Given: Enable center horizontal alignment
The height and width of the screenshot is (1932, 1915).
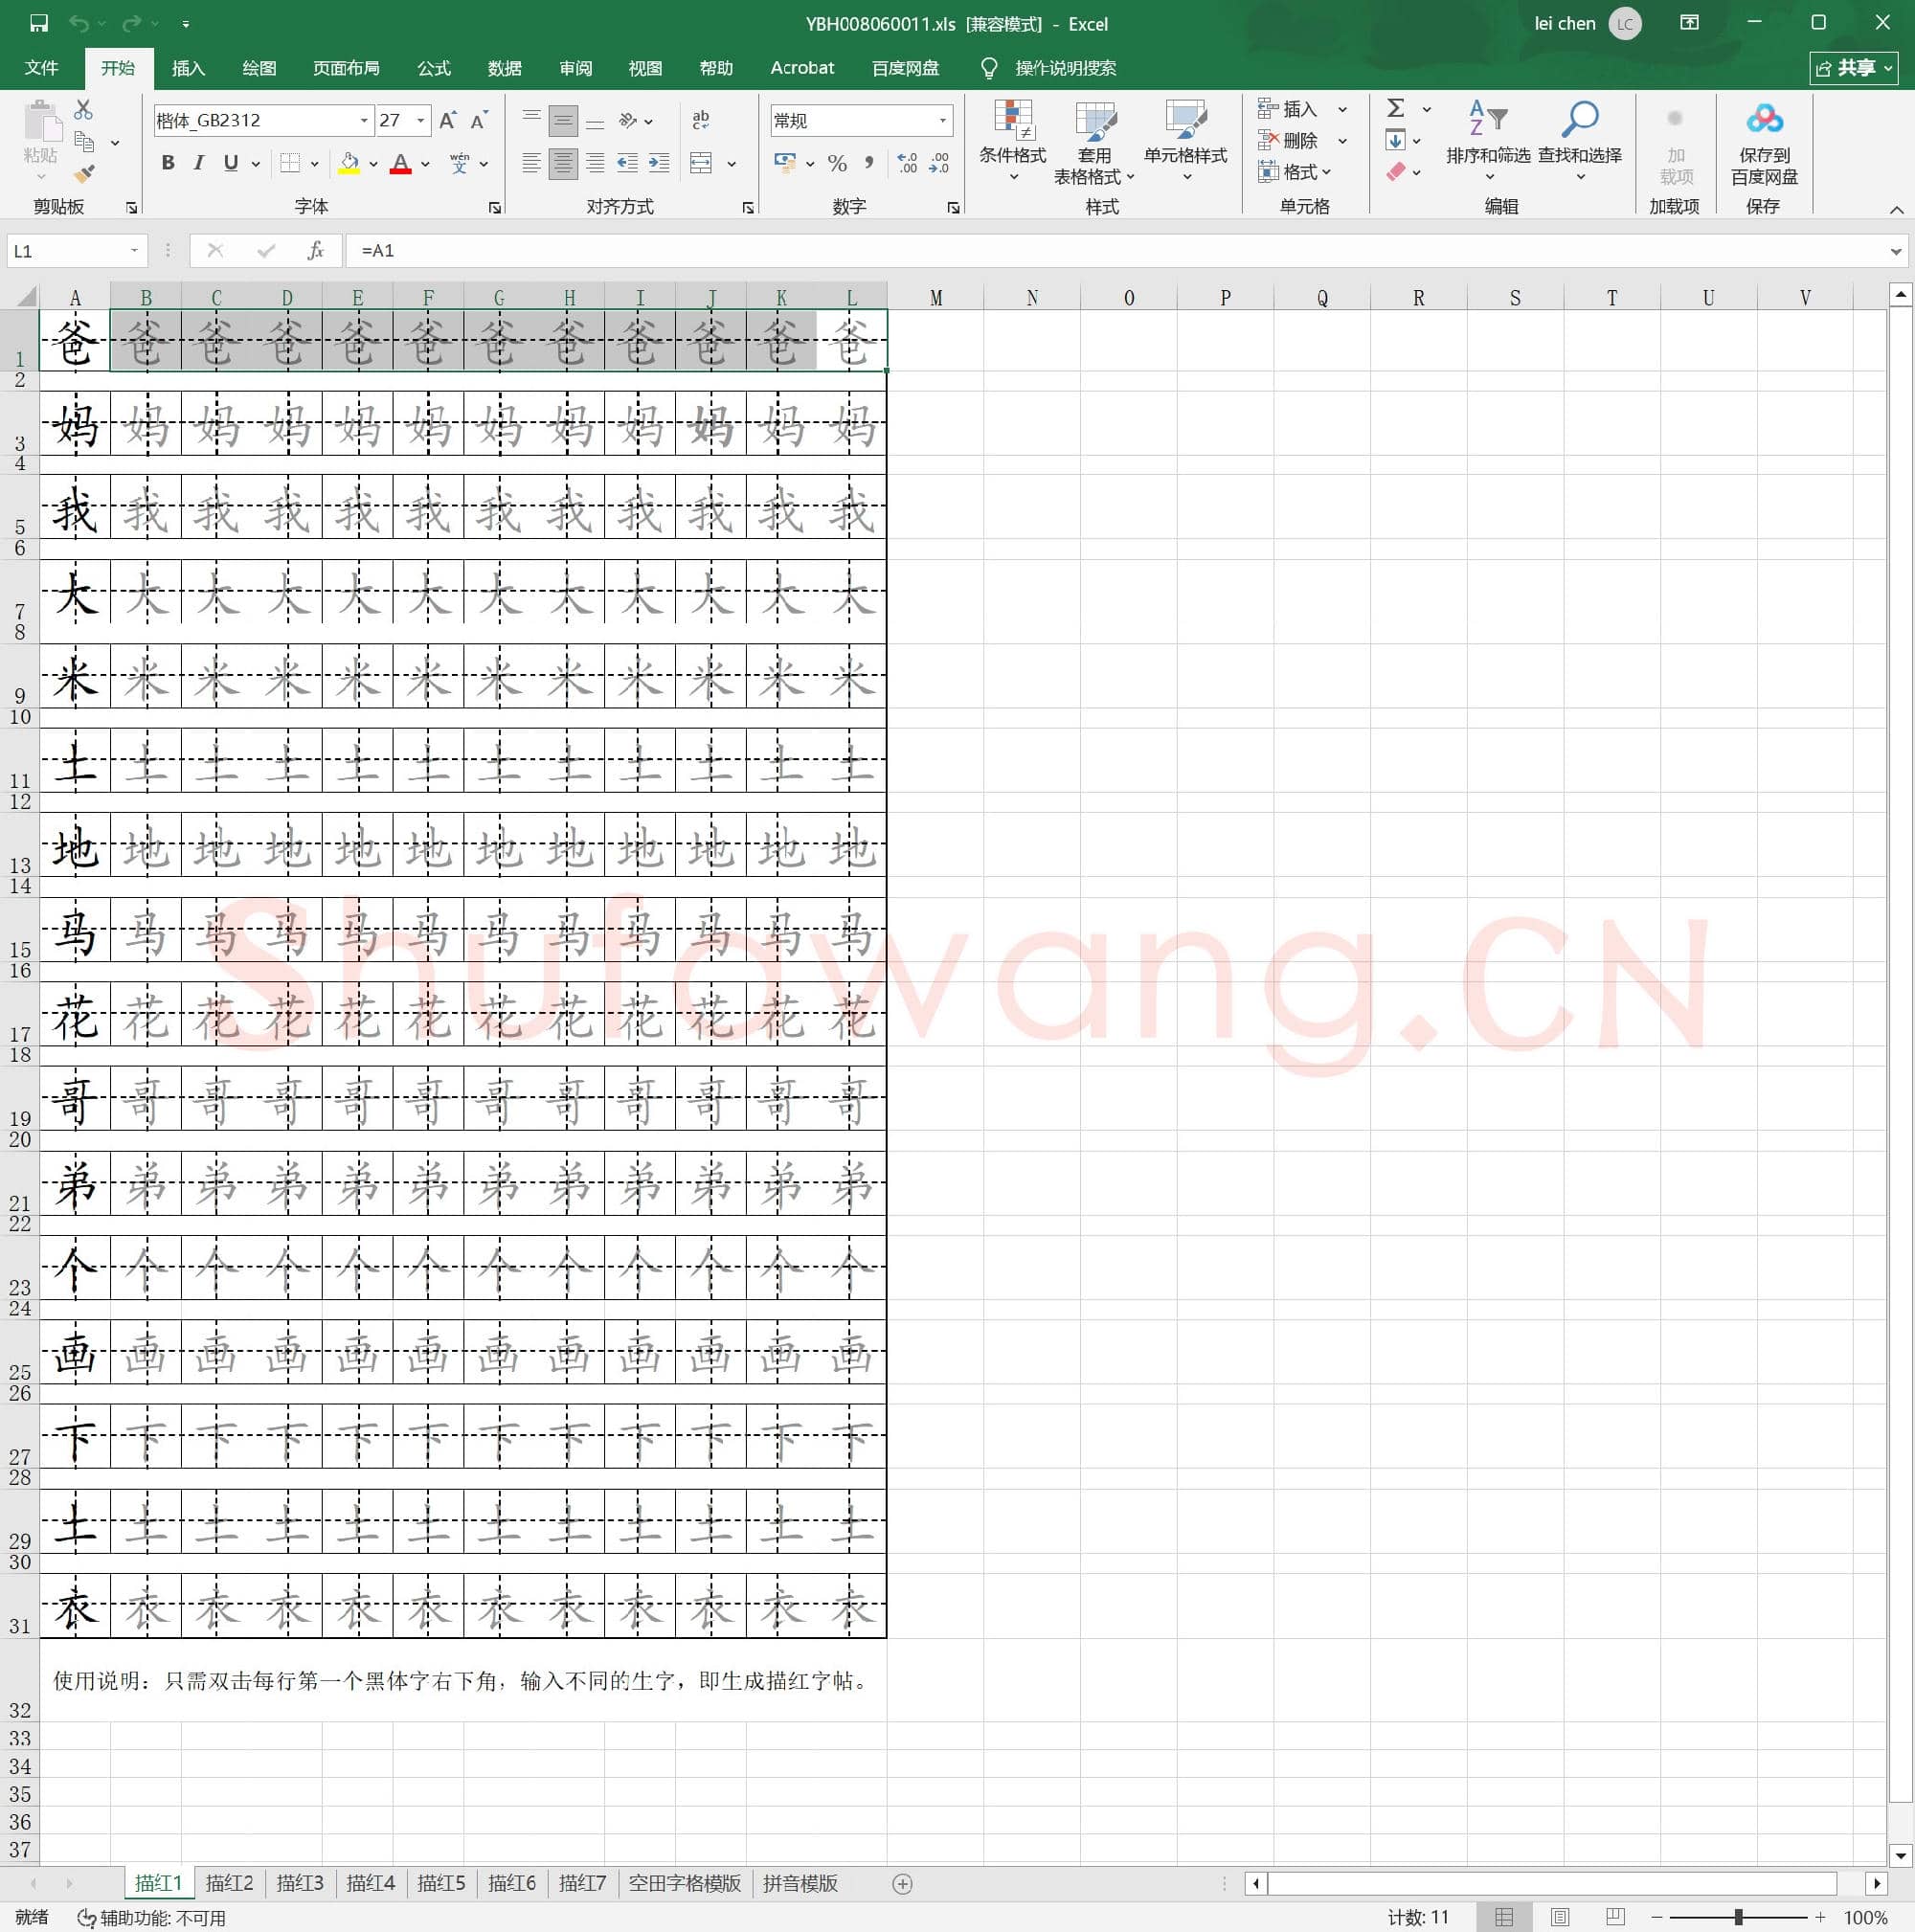Looking at the screenshot, I should [x=563, y=163].
